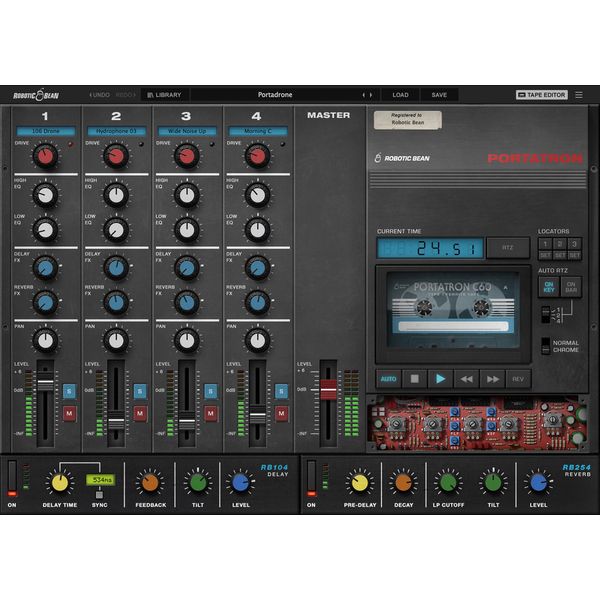Click the Rewind transport button
600x600 pixels.
465,379
